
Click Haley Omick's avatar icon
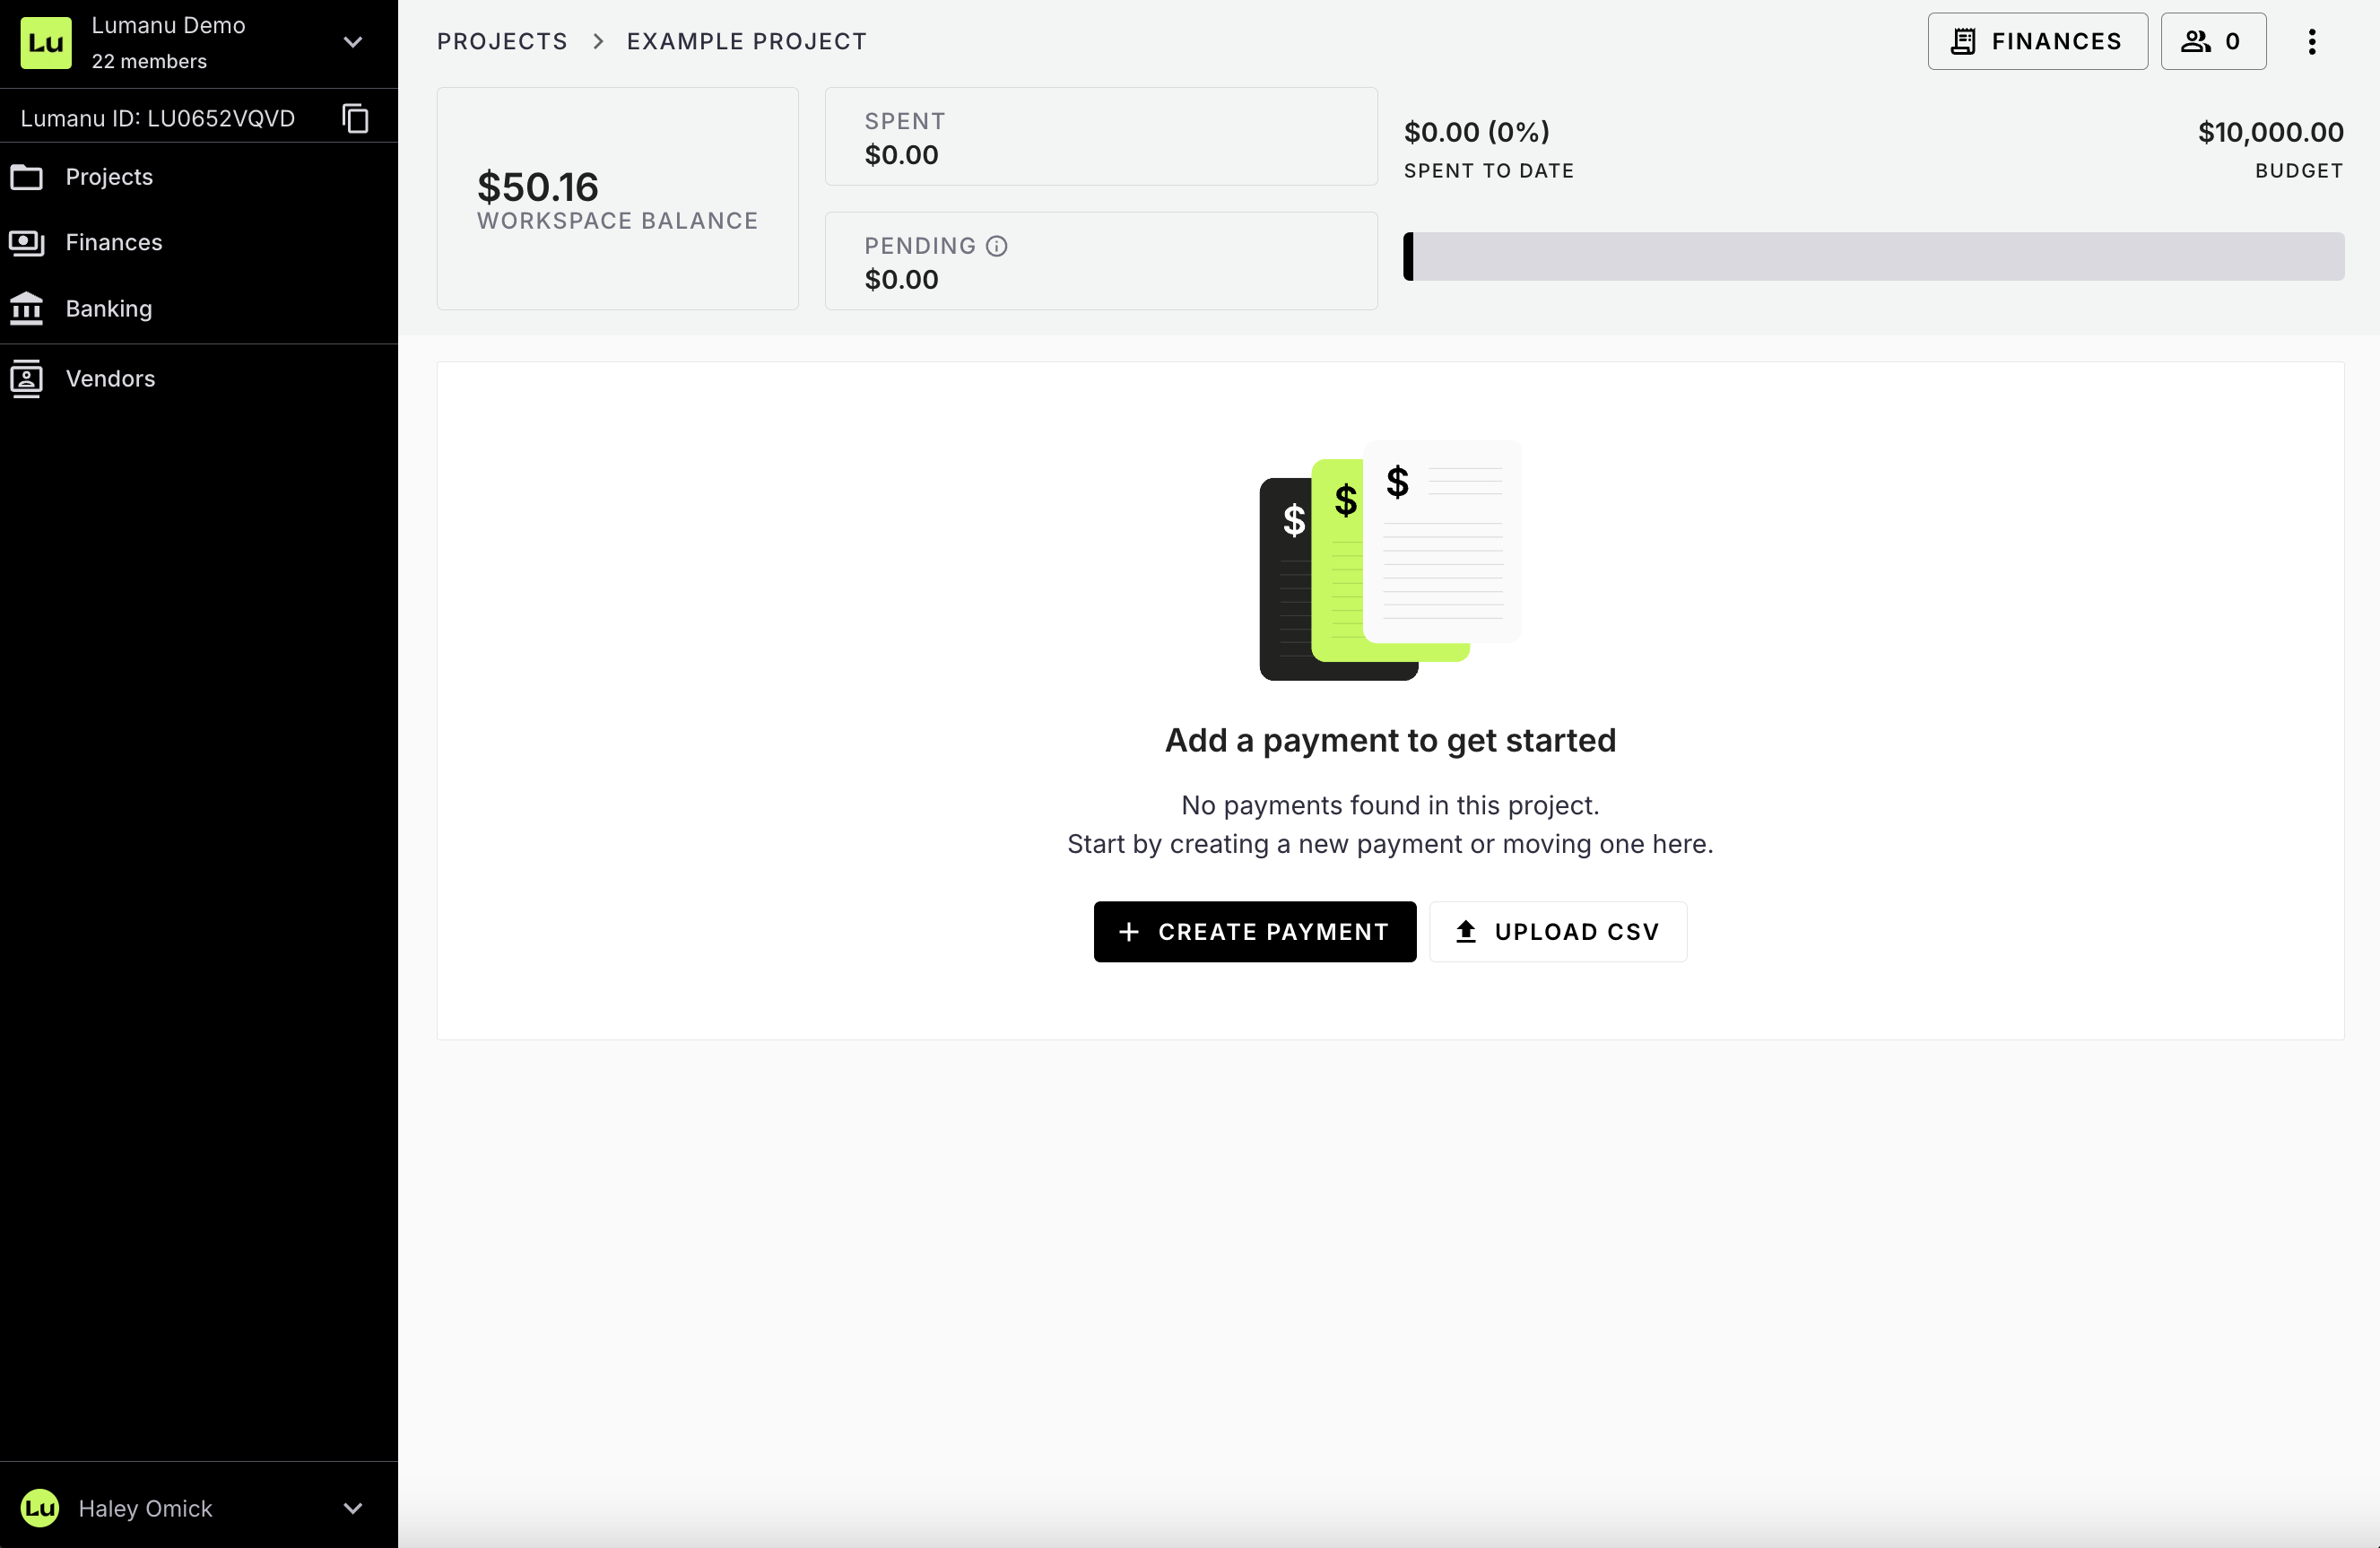point(40,1507)
